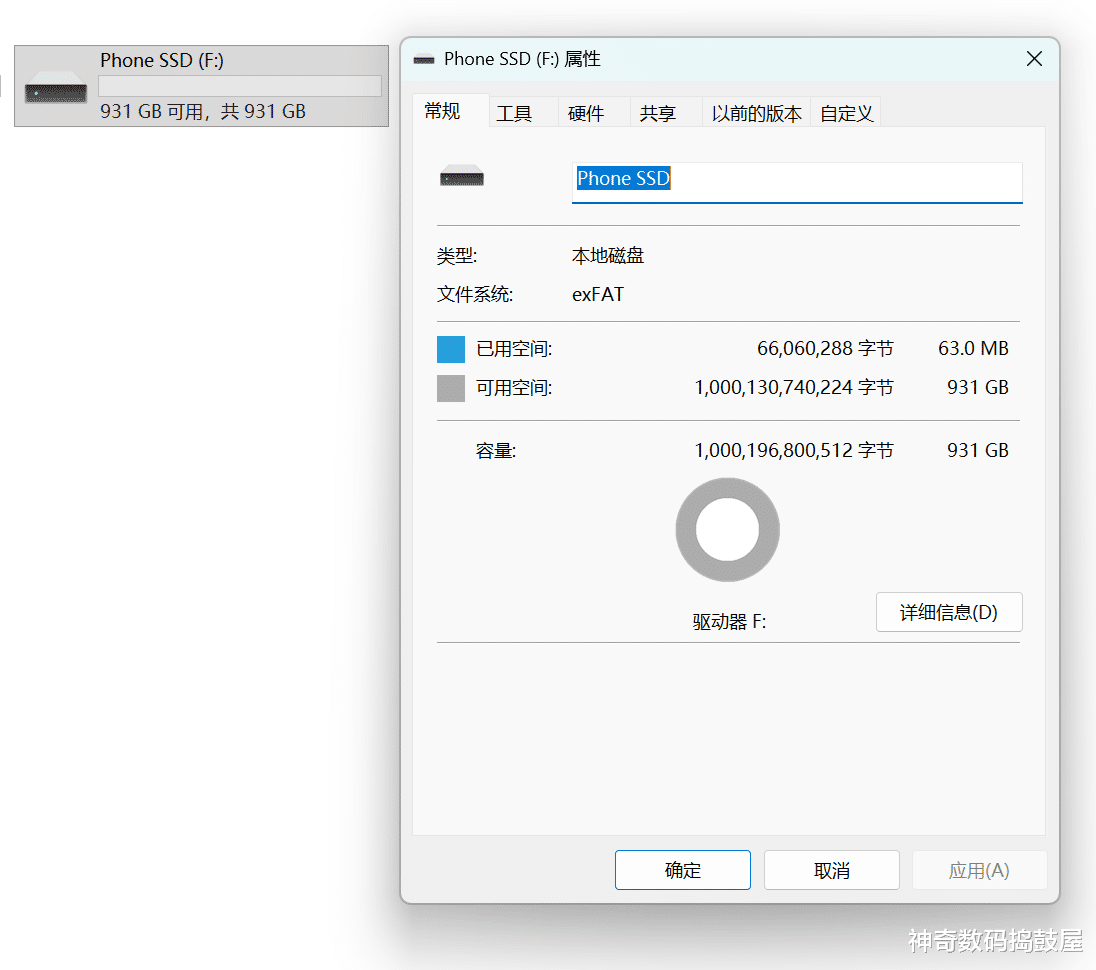Click the drive icon in Phone SSD (F:) tile
The height and width of the screenshot is (970, 1096).
56,89
